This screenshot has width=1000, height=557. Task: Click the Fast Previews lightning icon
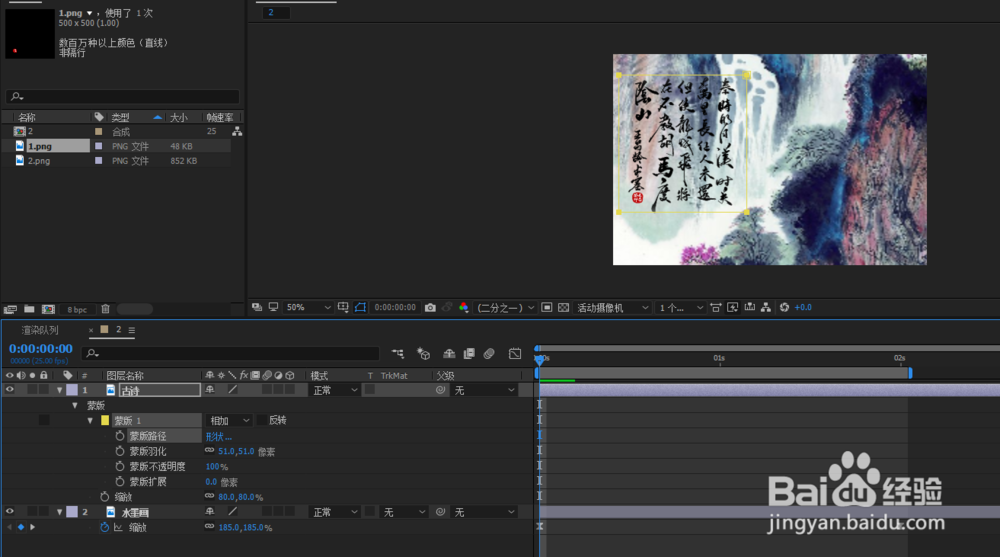click(733, 308)
